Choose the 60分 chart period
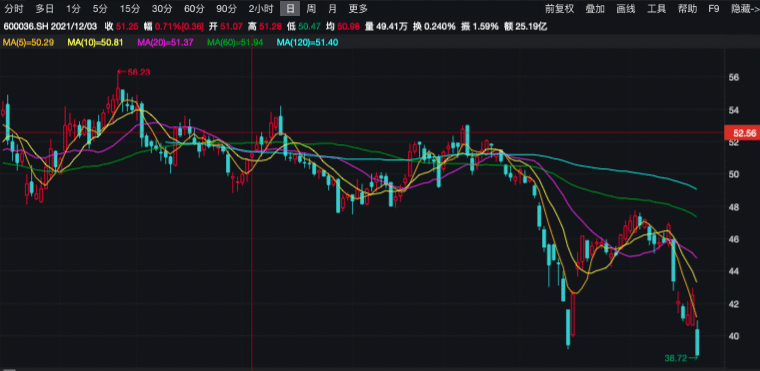The width and height of the screenshot is (760, 371). (x=194, y=8)
